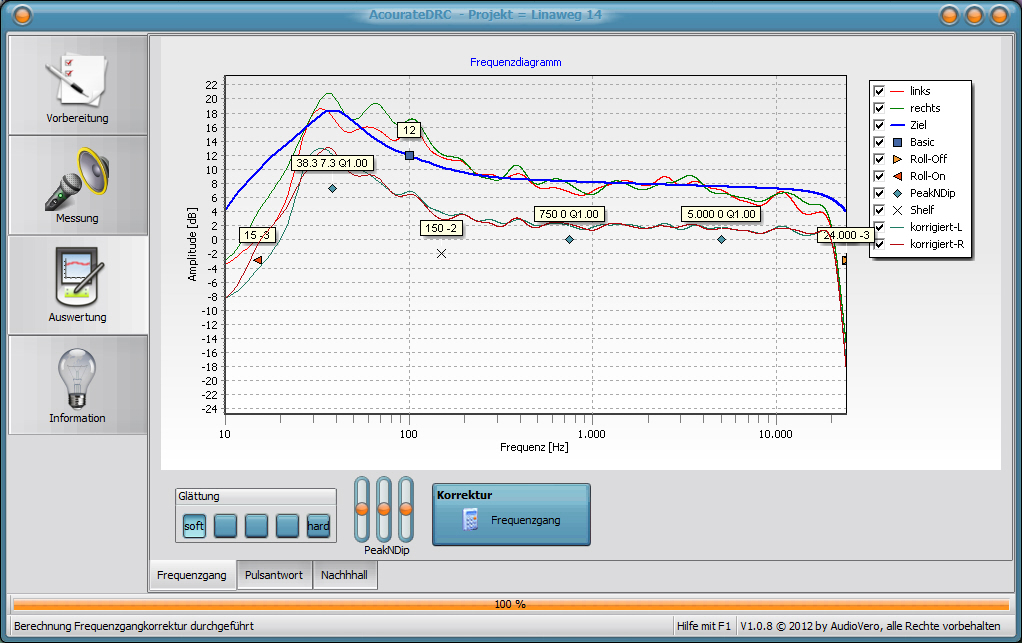The image size is (1022, 643).
Task: Click the blue Basic square marker at 100 Hz
Action: (x=409, y=155)
